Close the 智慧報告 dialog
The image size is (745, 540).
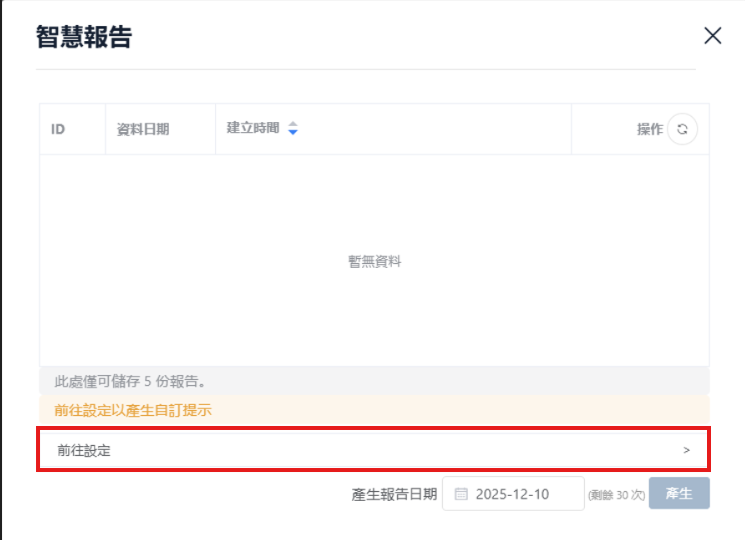pos(712,36)
